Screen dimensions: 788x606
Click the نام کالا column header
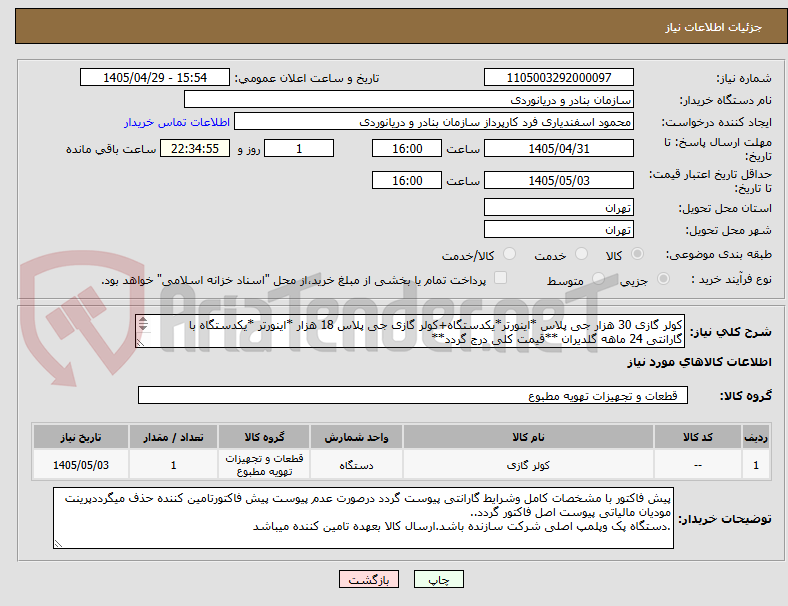(x=528, y=437)
